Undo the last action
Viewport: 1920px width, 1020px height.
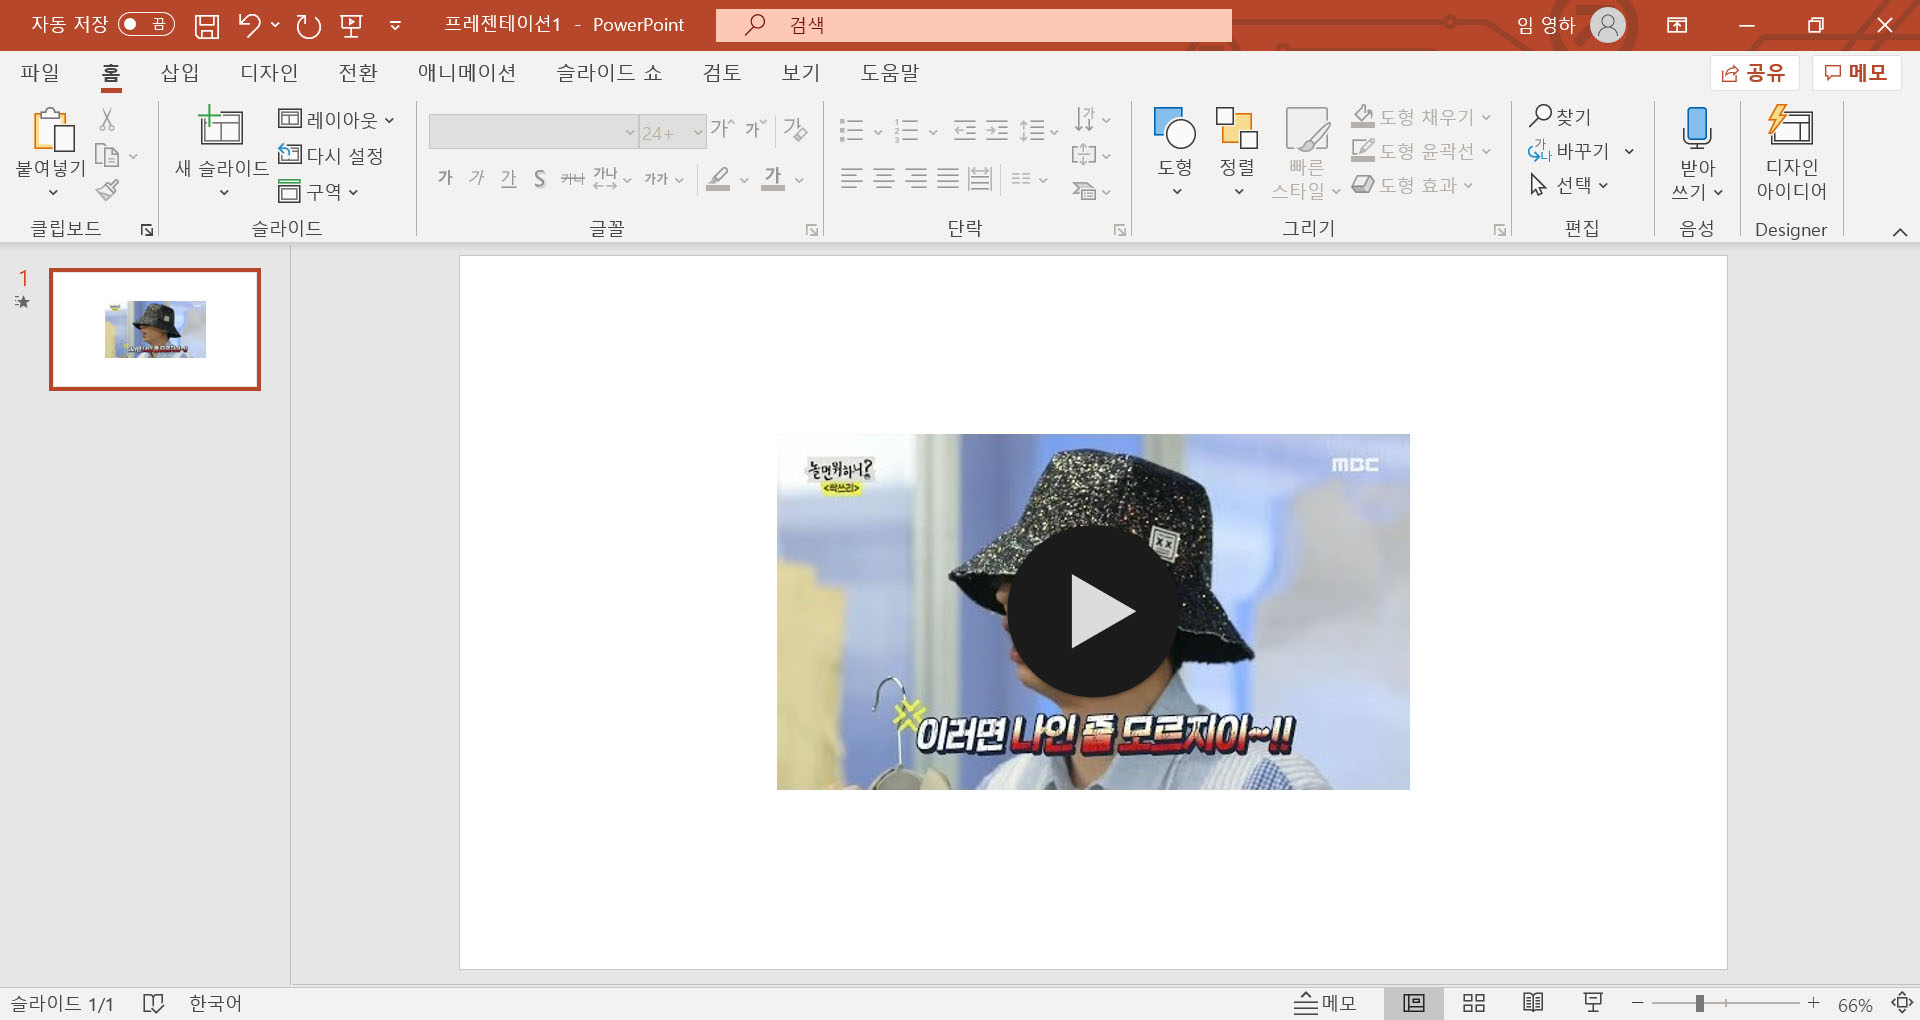click(249, 25)
